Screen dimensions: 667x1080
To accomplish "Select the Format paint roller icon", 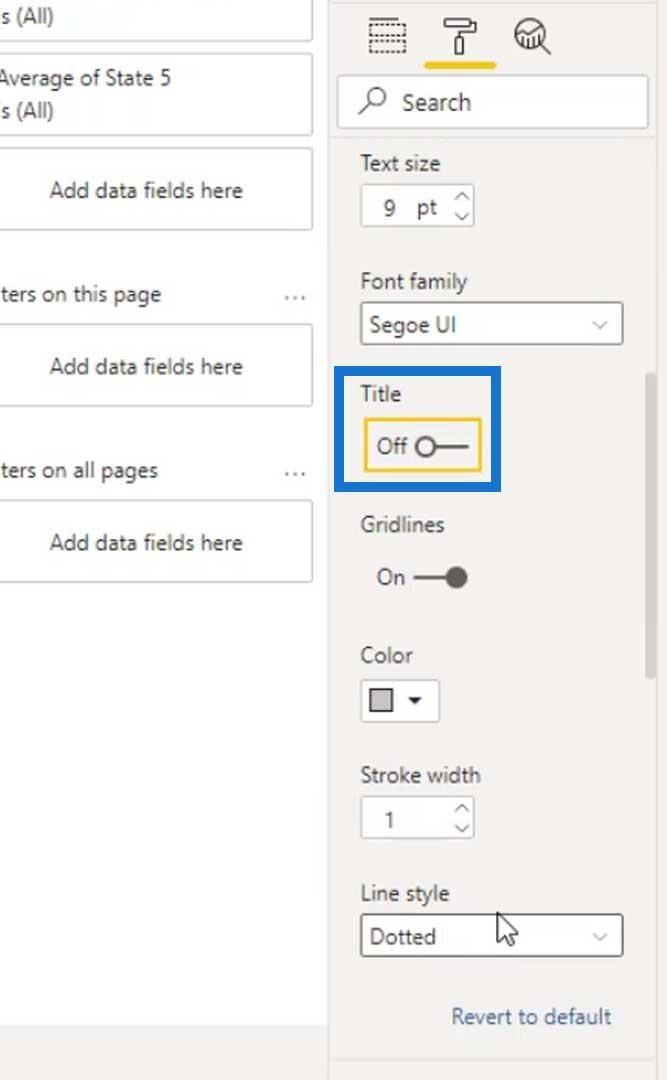I will click(460, 36).
